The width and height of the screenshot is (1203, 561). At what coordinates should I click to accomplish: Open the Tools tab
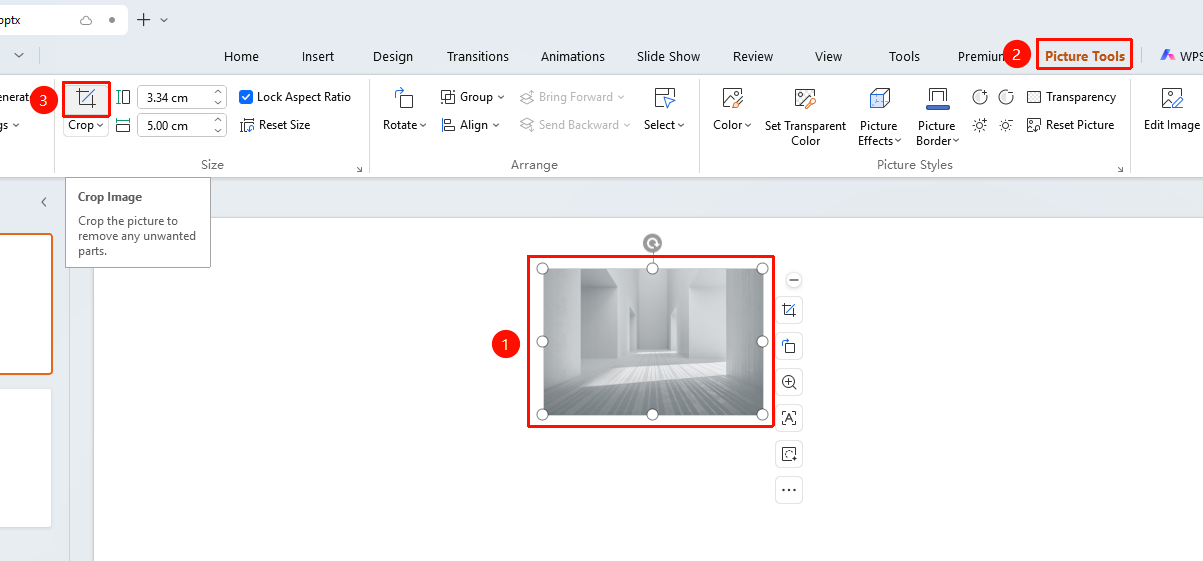[x=904, y=56]
